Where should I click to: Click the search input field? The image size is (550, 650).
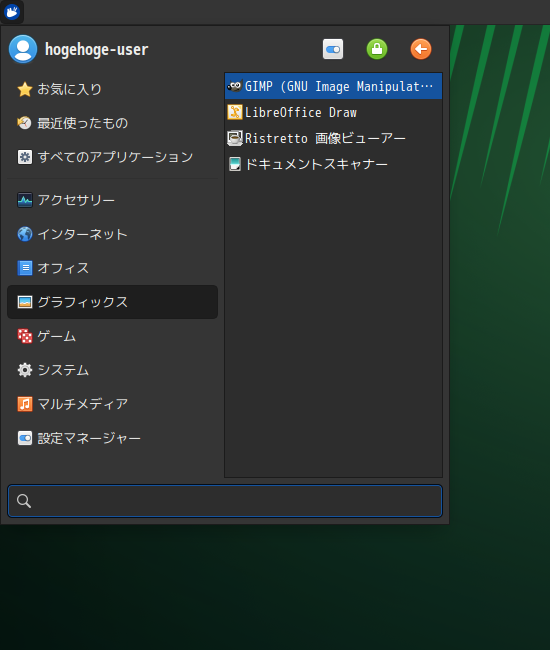click(x=225, y=501)
